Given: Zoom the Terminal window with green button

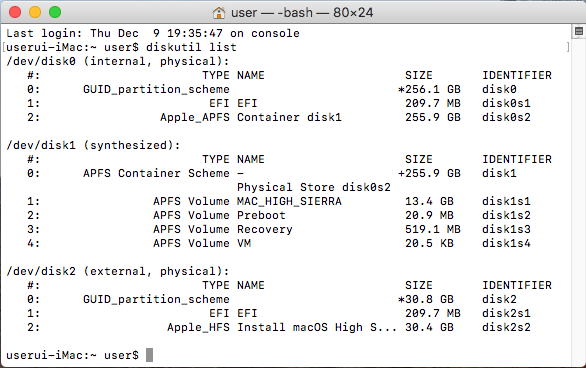Looking at the screenshot, I should tap(55, 12).
